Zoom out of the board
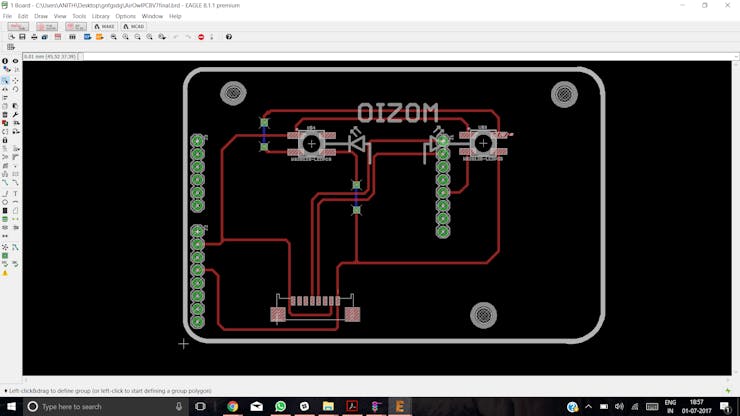 (137, 37)
